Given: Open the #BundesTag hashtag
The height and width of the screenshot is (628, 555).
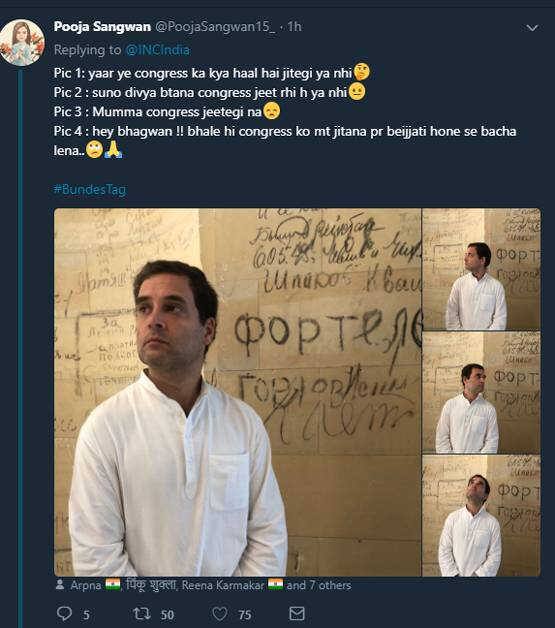Looking at the screenshot, I should pyautogui.click(x=90, y=189).
